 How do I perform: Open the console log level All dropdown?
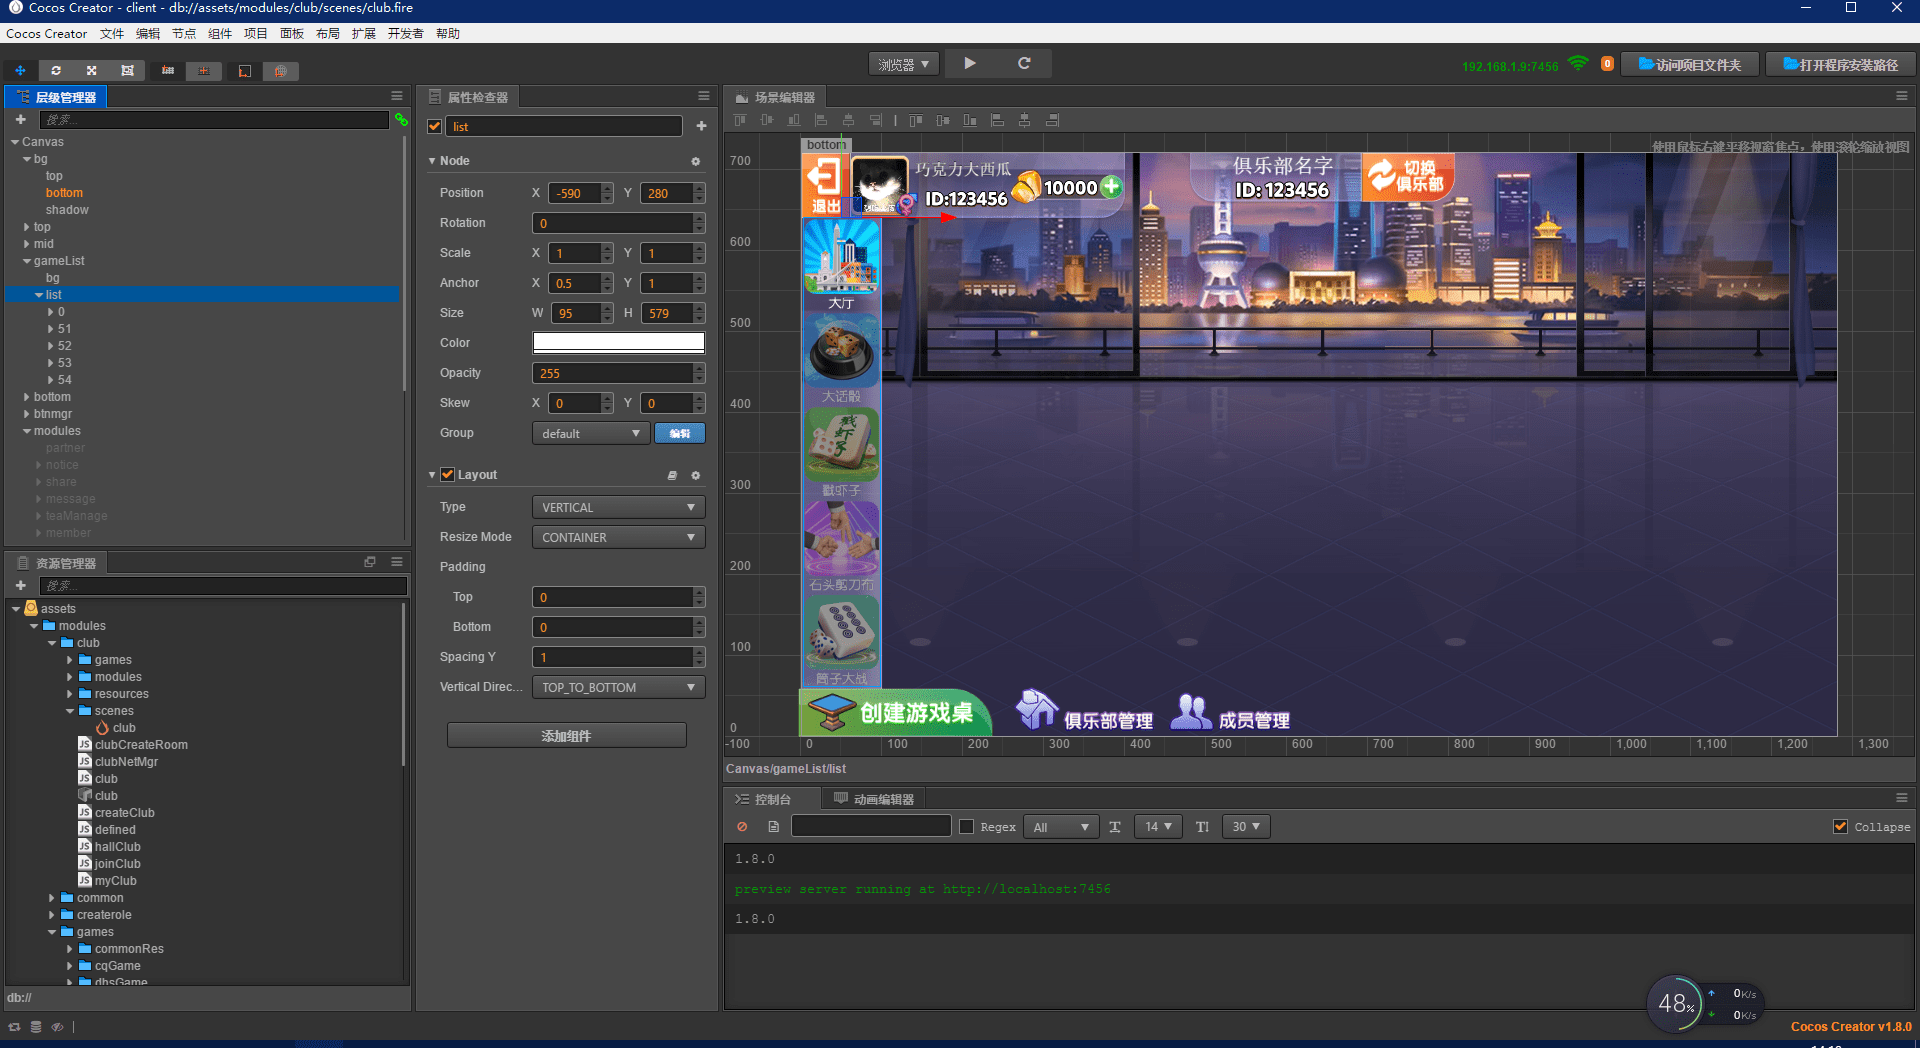click(x=1061, y=827)
